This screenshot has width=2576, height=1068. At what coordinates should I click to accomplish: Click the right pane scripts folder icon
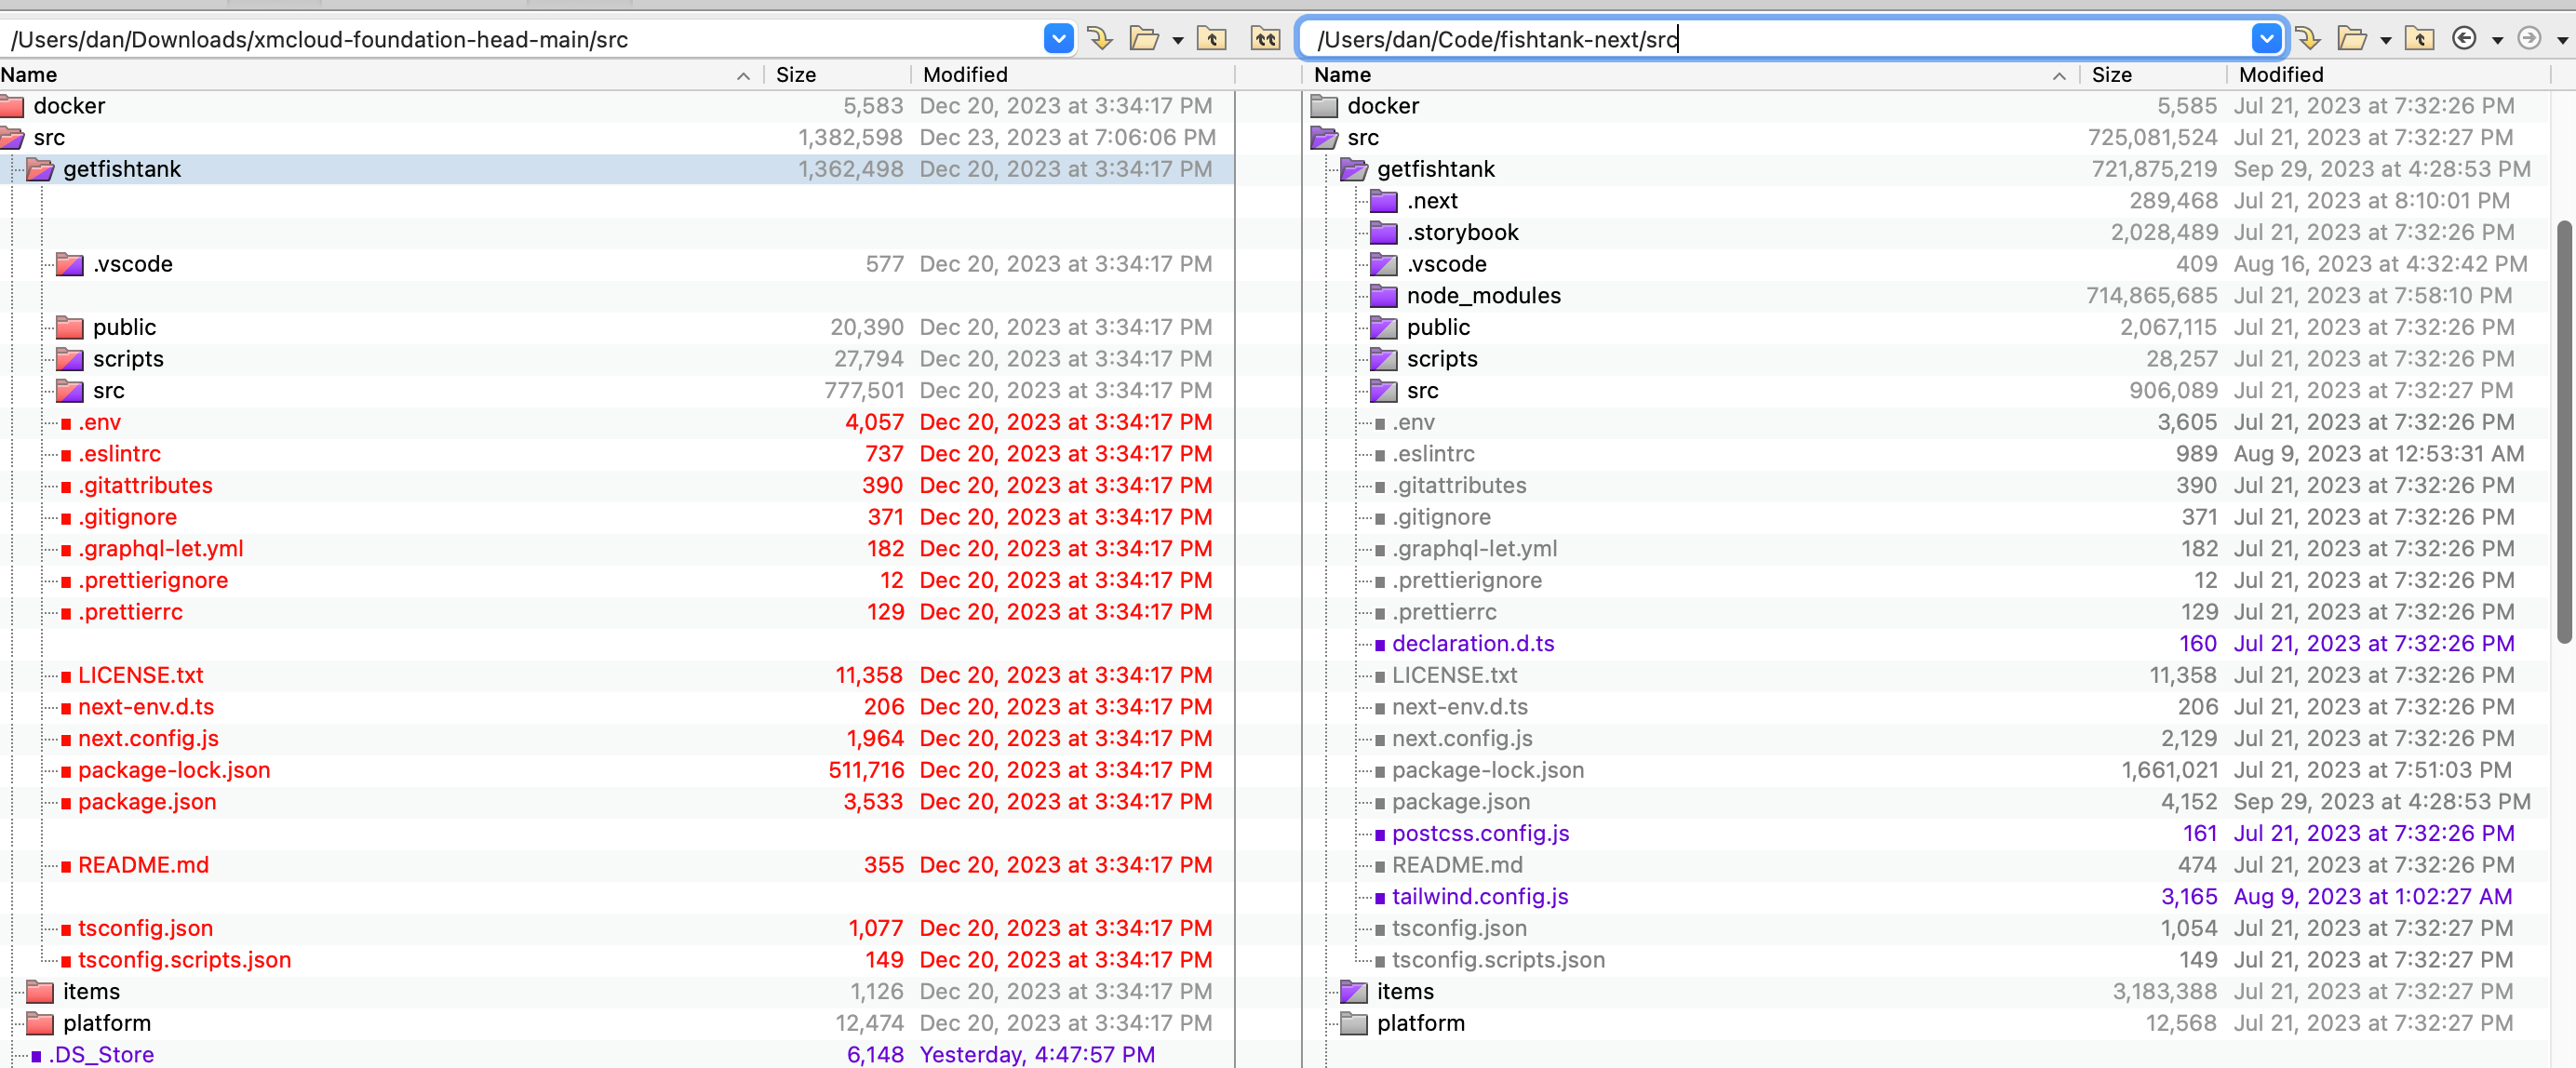[x=1383, y=359]
